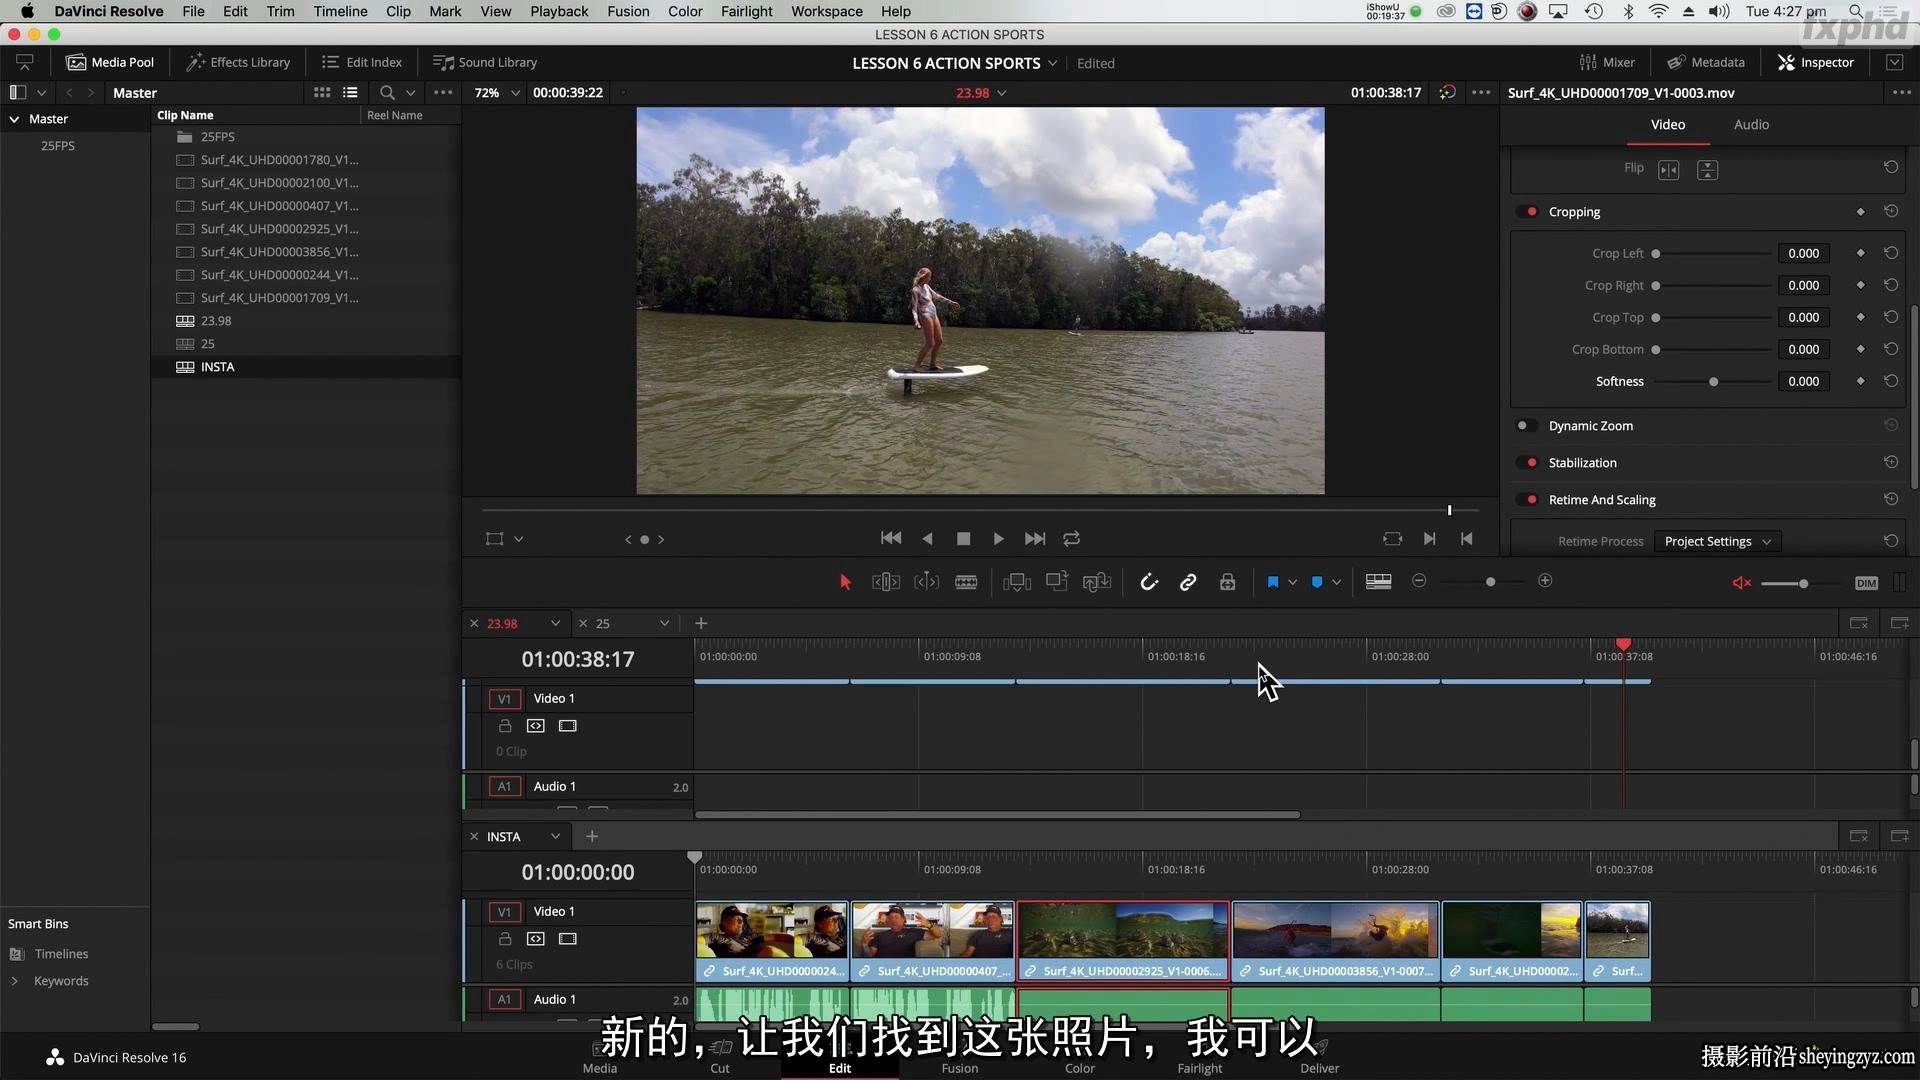Open the Metadata panel
Image resolution: width=1920 pixels, height=1080 pixels.
click(1706, 62)
